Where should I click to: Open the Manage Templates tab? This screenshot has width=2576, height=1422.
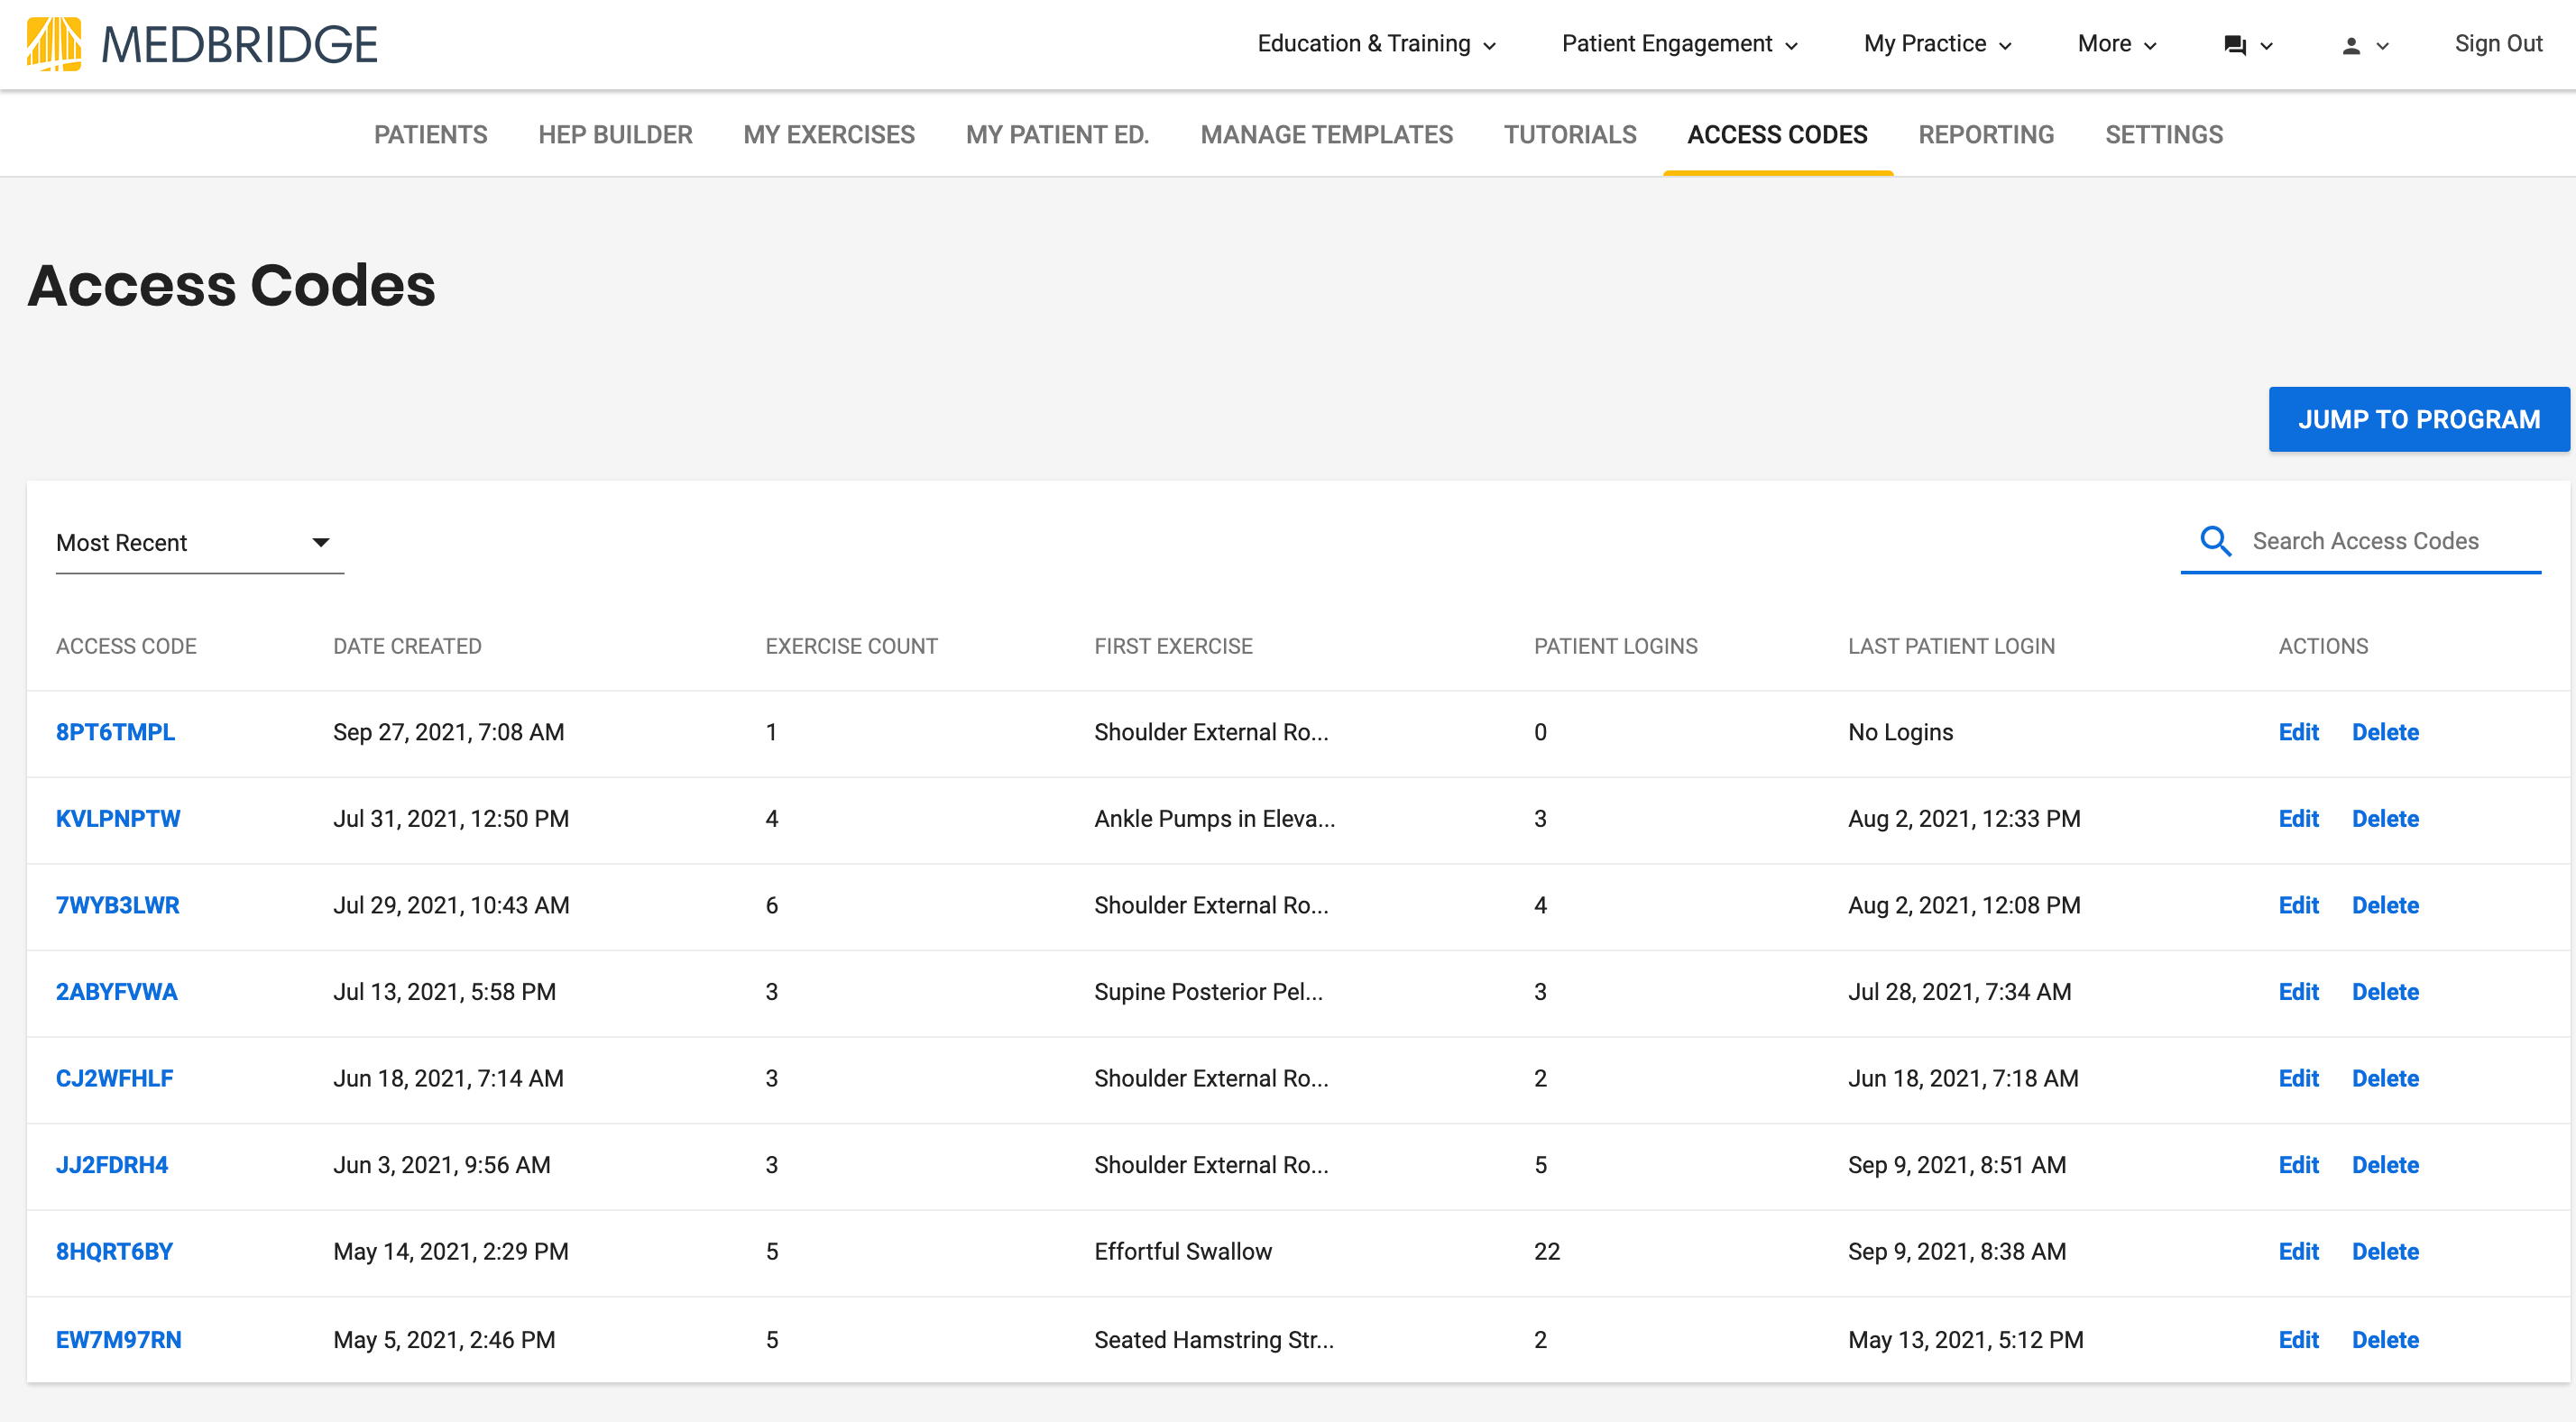(x=1326, y=135)
